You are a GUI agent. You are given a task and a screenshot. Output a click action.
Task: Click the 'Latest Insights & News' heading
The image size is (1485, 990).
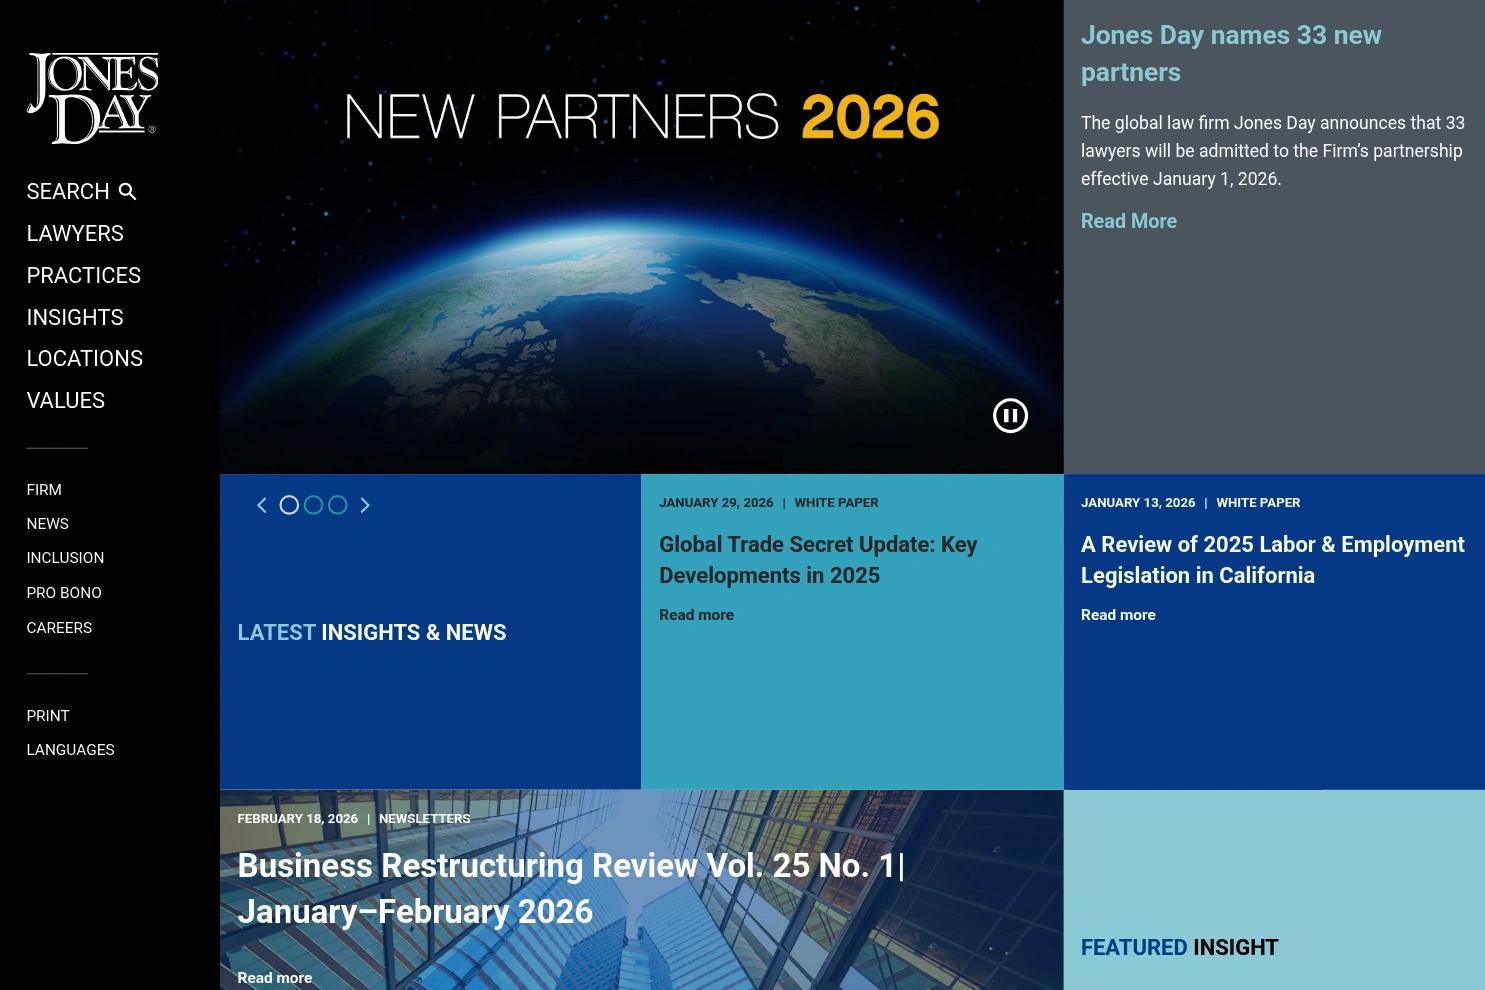click(x=372, y=632)
